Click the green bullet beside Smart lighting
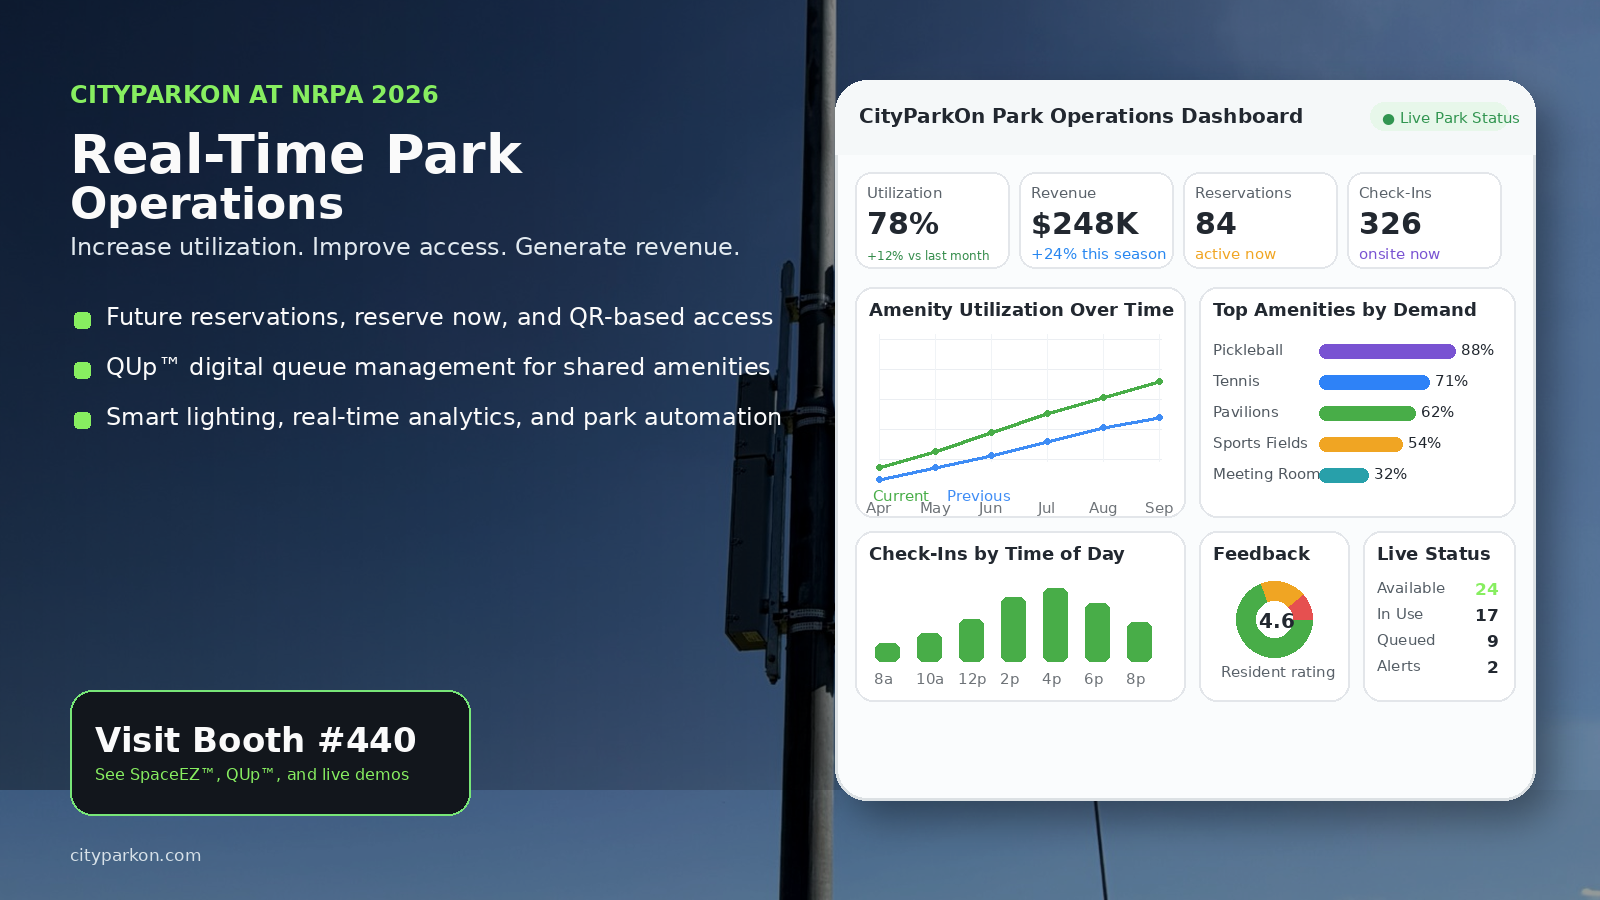This screenshot has height=900, width=1600. pyautogui.click(x=83, y=420)
